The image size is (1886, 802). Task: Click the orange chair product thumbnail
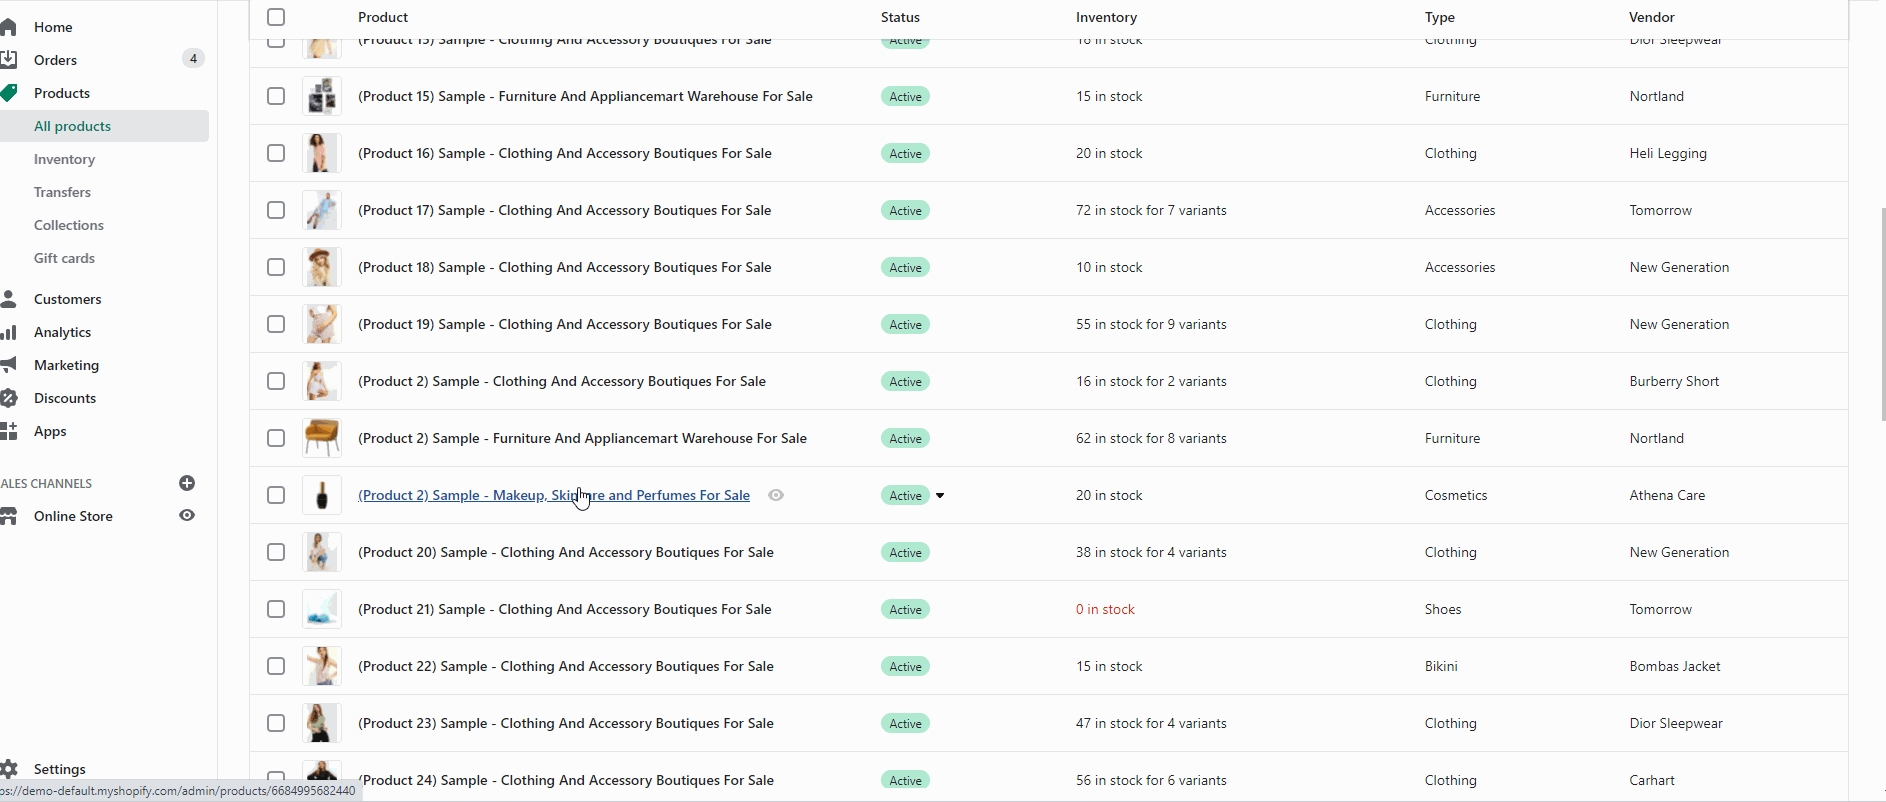point(322,438)
